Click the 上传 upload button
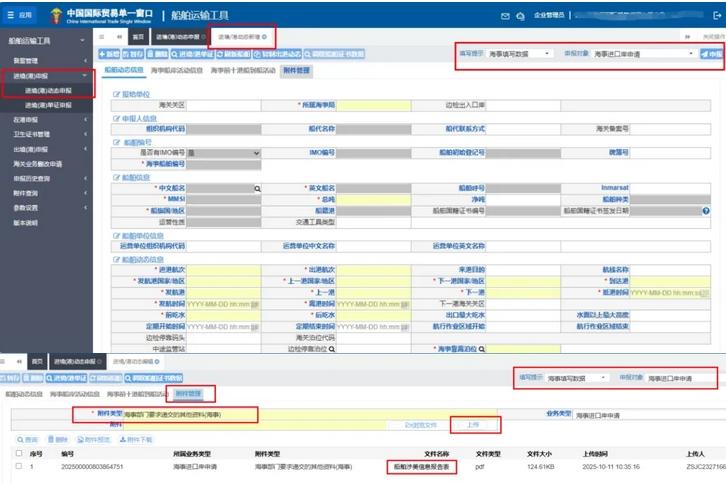This screenshot has width=726, height=500. pyautogui.click(x=473, y=424)
